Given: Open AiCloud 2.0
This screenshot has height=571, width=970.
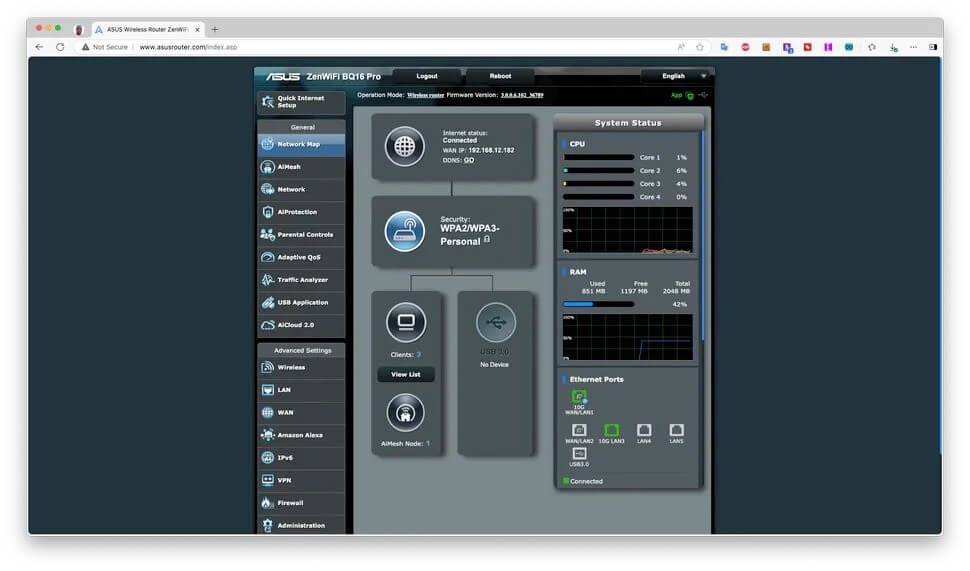Looking at the screenshot, I should tap(301, 325).
